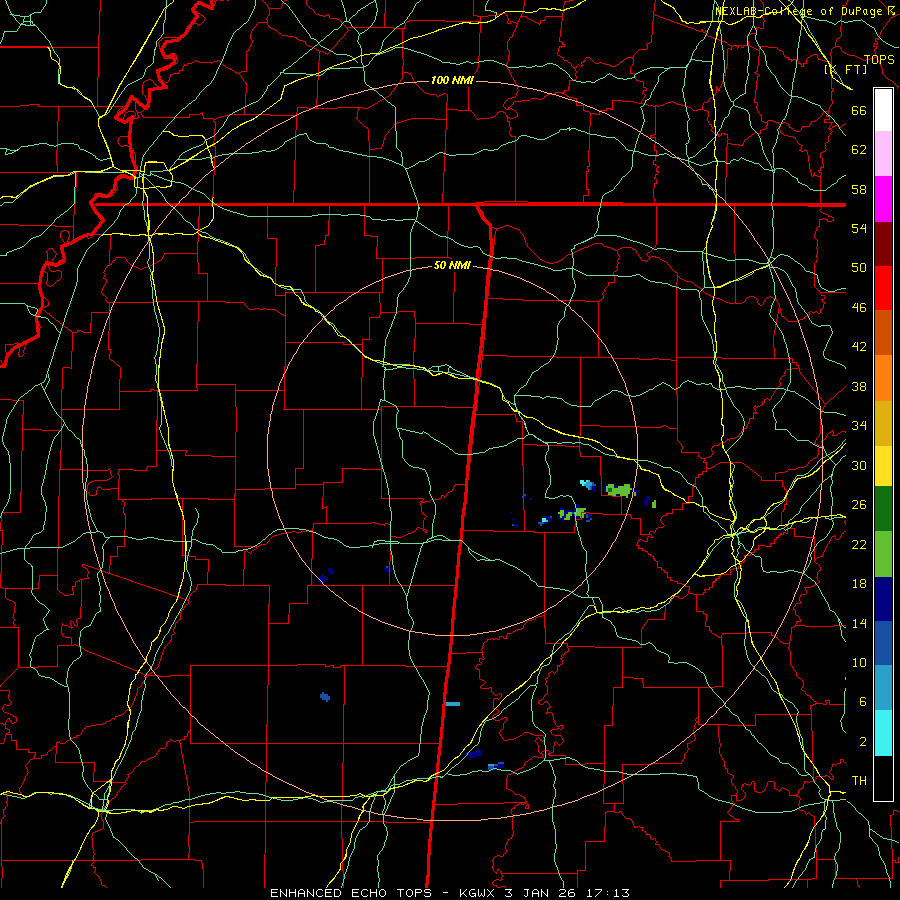Click the "26" legend value
Viewport: 900px width, 900px height.
pyautogui.click(x=859, y=505)
